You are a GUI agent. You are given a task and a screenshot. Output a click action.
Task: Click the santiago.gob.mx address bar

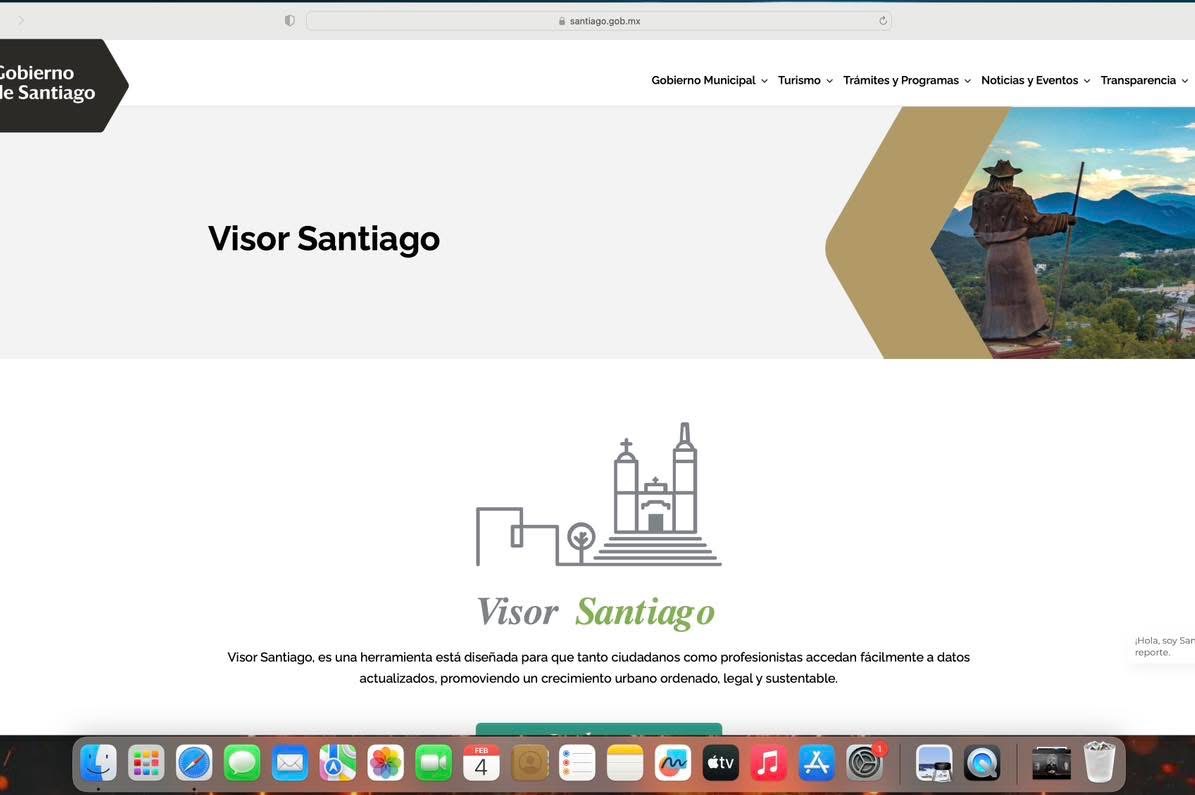(598, 21)
